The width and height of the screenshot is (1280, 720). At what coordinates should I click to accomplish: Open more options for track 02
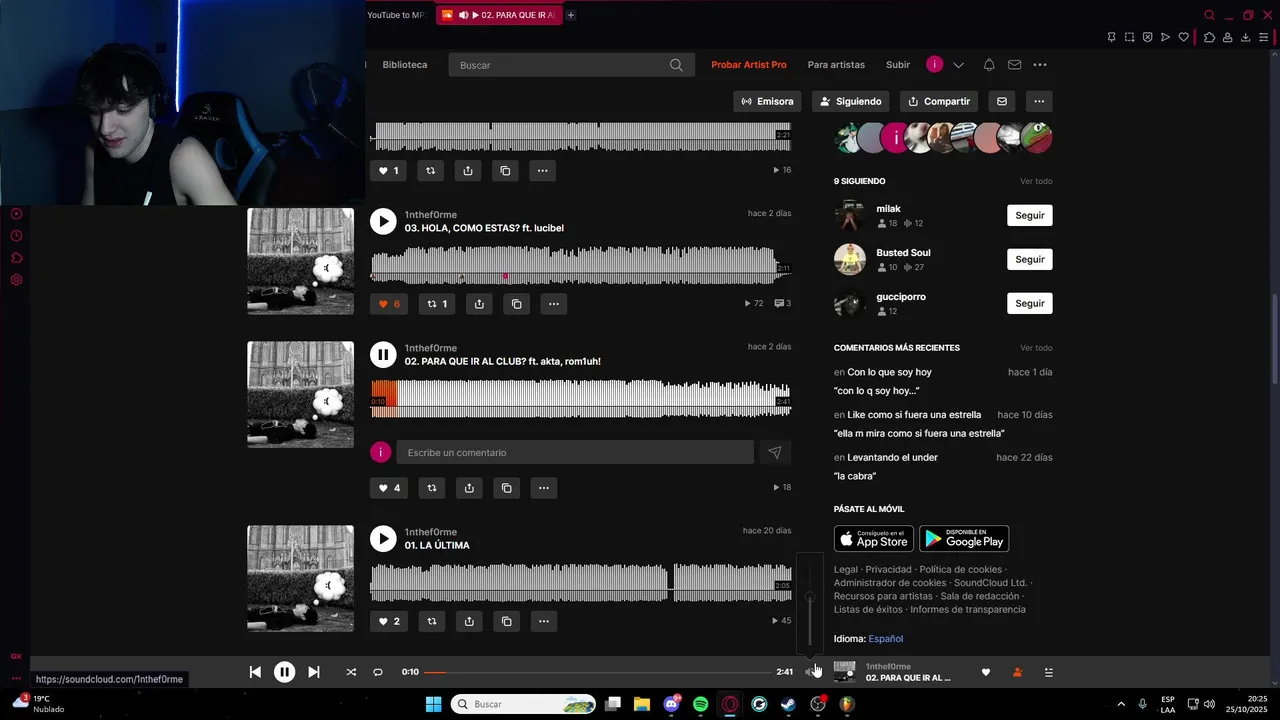(543, 488)
